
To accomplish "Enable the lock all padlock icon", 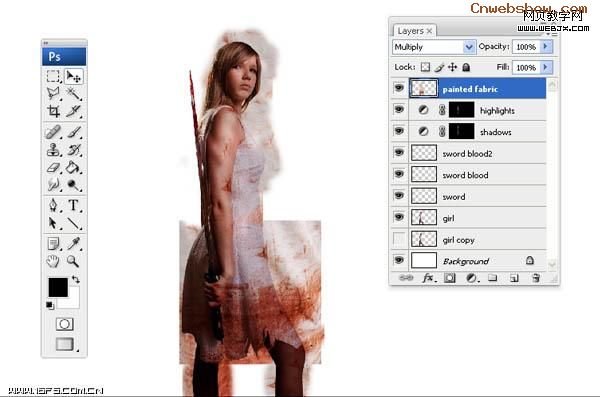I will (466, 67).
